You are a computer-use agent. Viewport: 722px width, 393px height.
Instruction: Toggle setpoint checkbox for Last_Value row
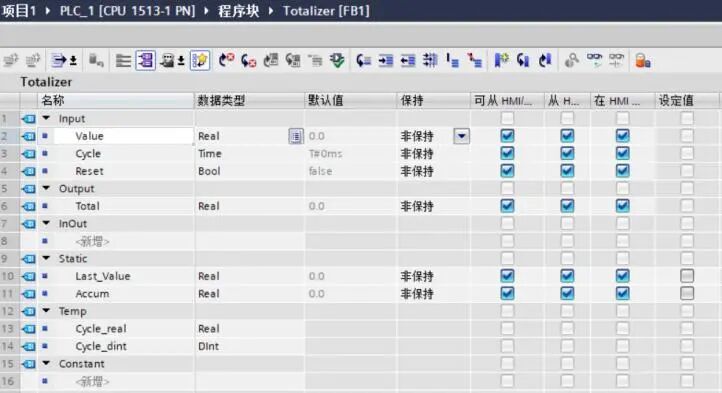click(x=687, y=276)
